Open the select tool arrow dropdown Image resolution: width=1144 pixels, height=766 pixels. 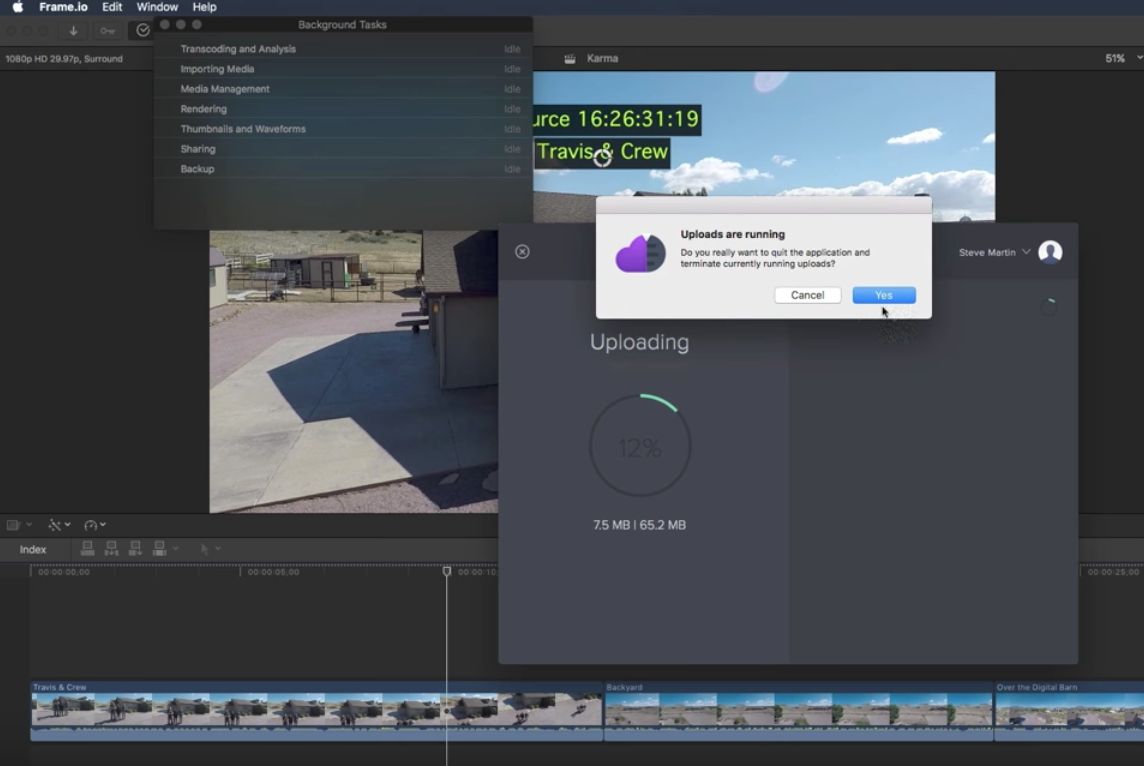[209, 549]
